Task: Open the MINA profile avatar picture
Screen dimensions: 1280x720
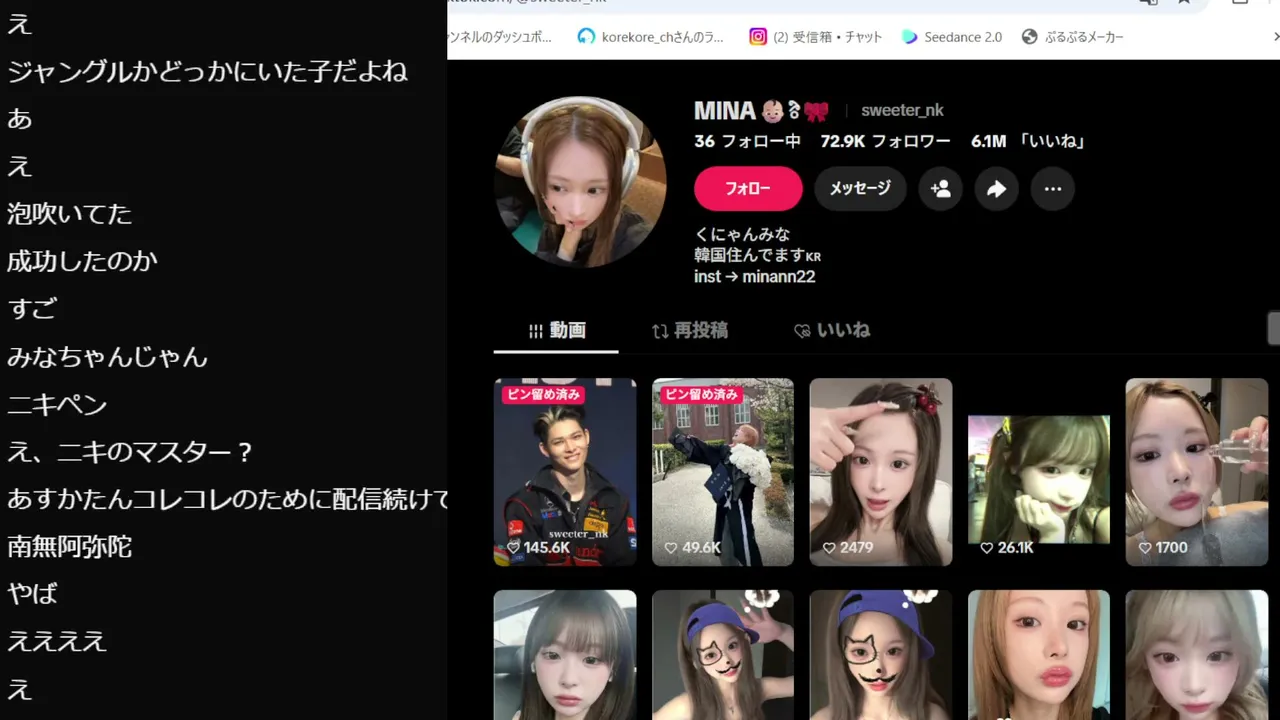Action: pyautogui.click(x=580, y=182)
